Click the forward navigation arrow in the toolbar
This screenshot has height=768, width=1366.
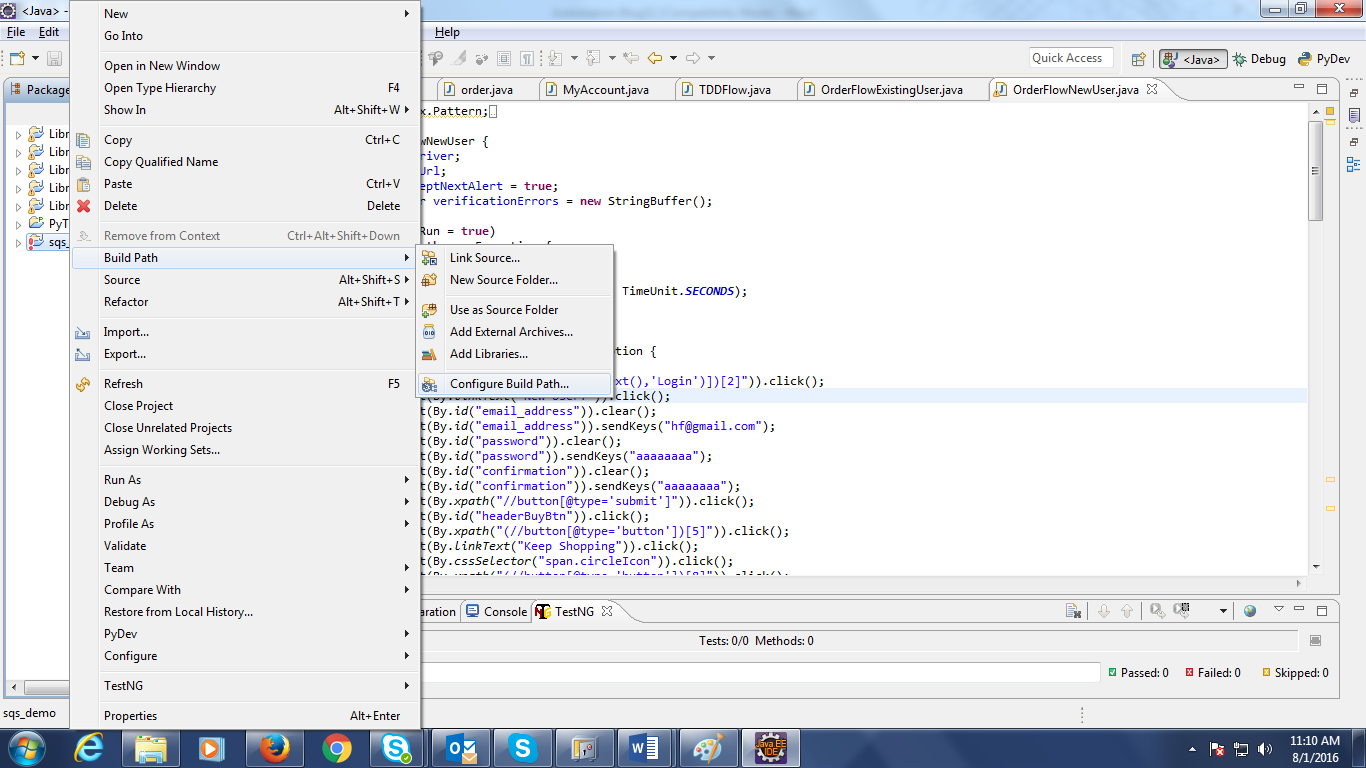[x=693, y=59]
